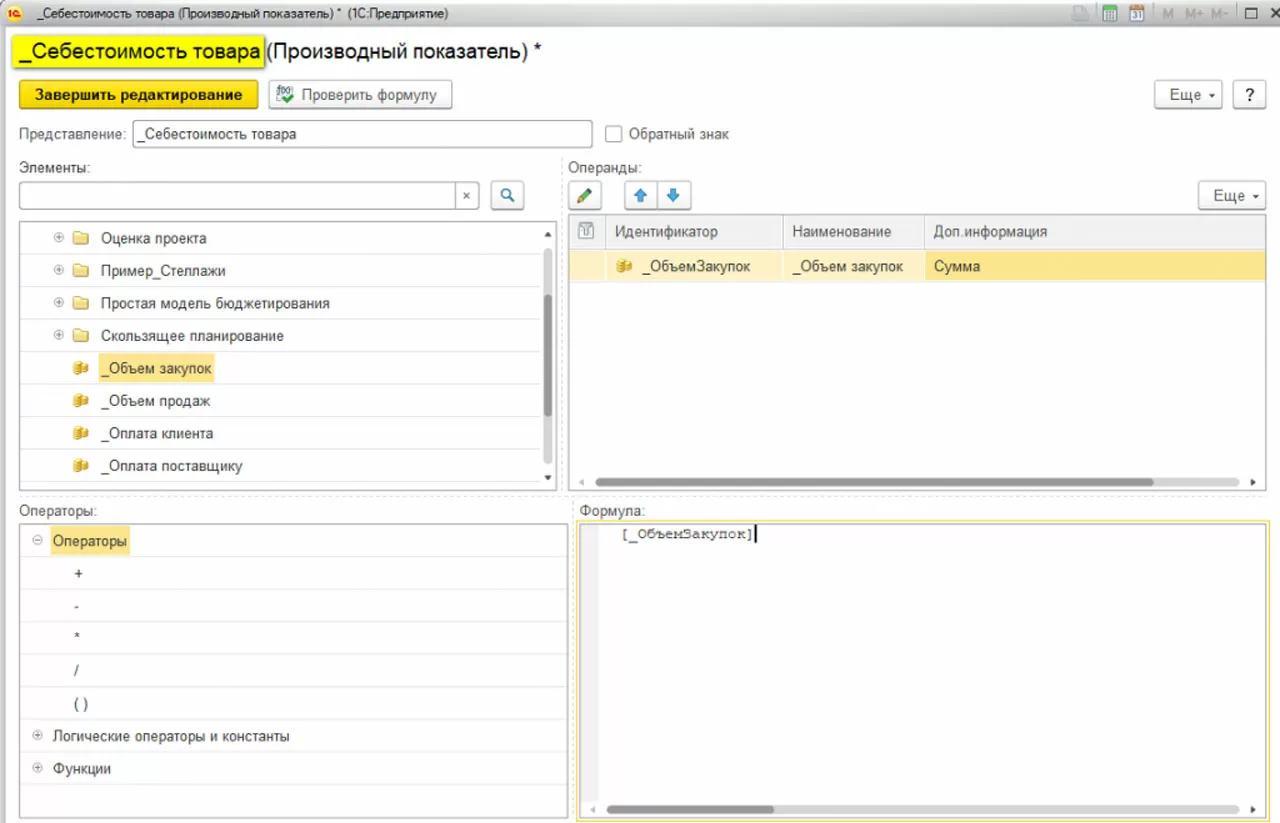Click the help question mark button

pyautogui.click(x=1249, y=95)
